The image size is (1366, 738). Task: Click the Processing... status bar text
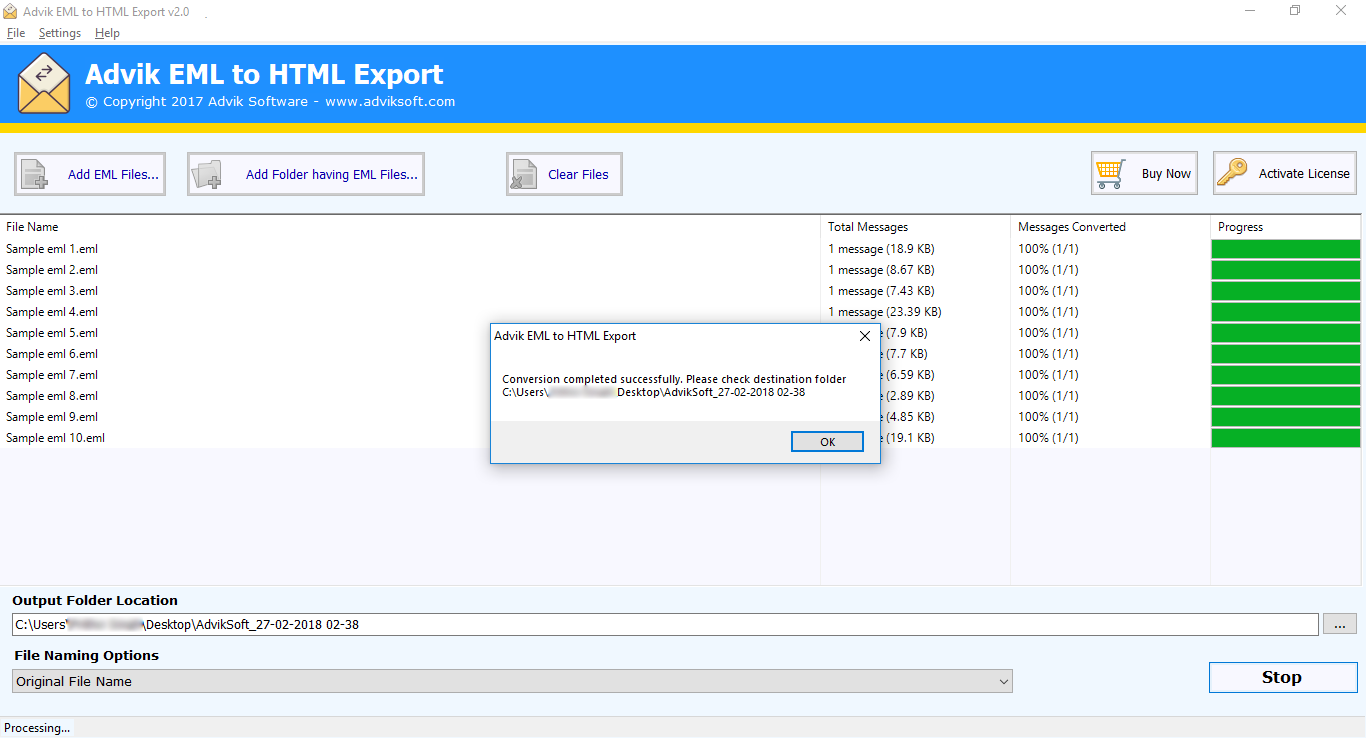(38, 728)
